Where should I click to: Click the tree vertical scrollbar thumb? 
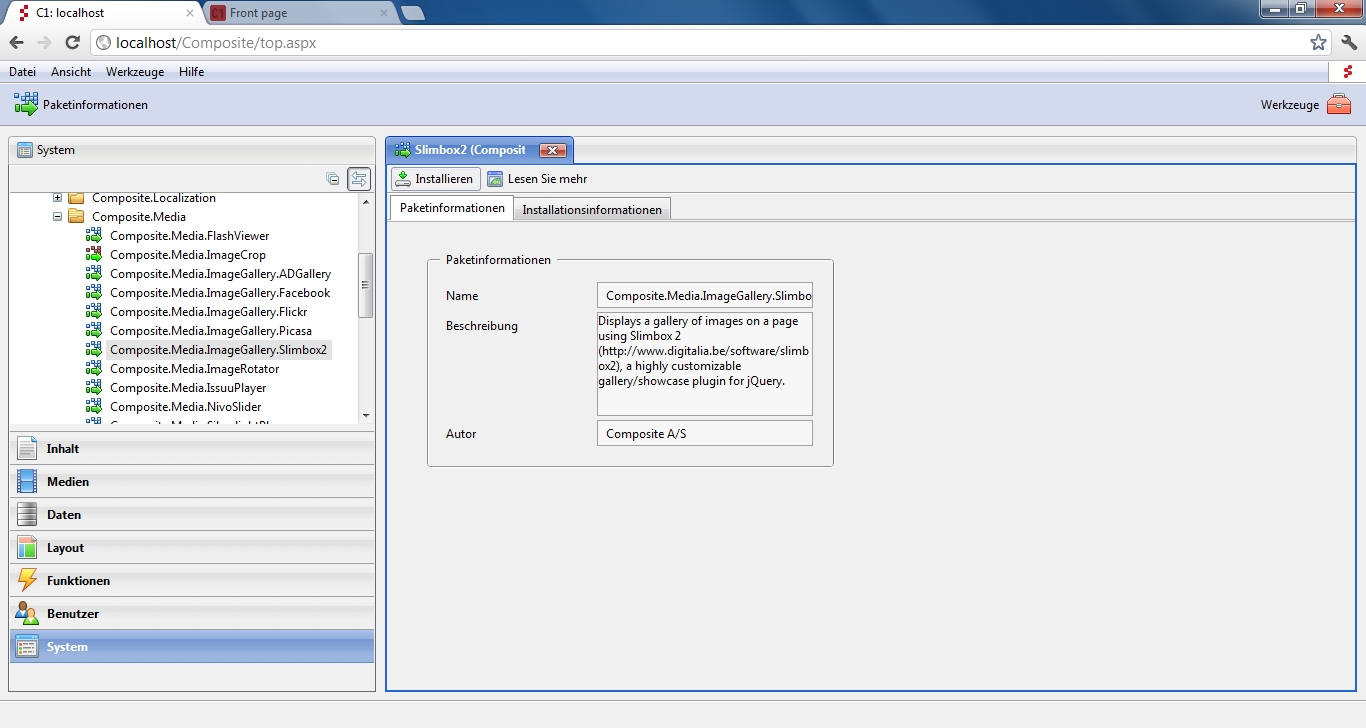365,284
